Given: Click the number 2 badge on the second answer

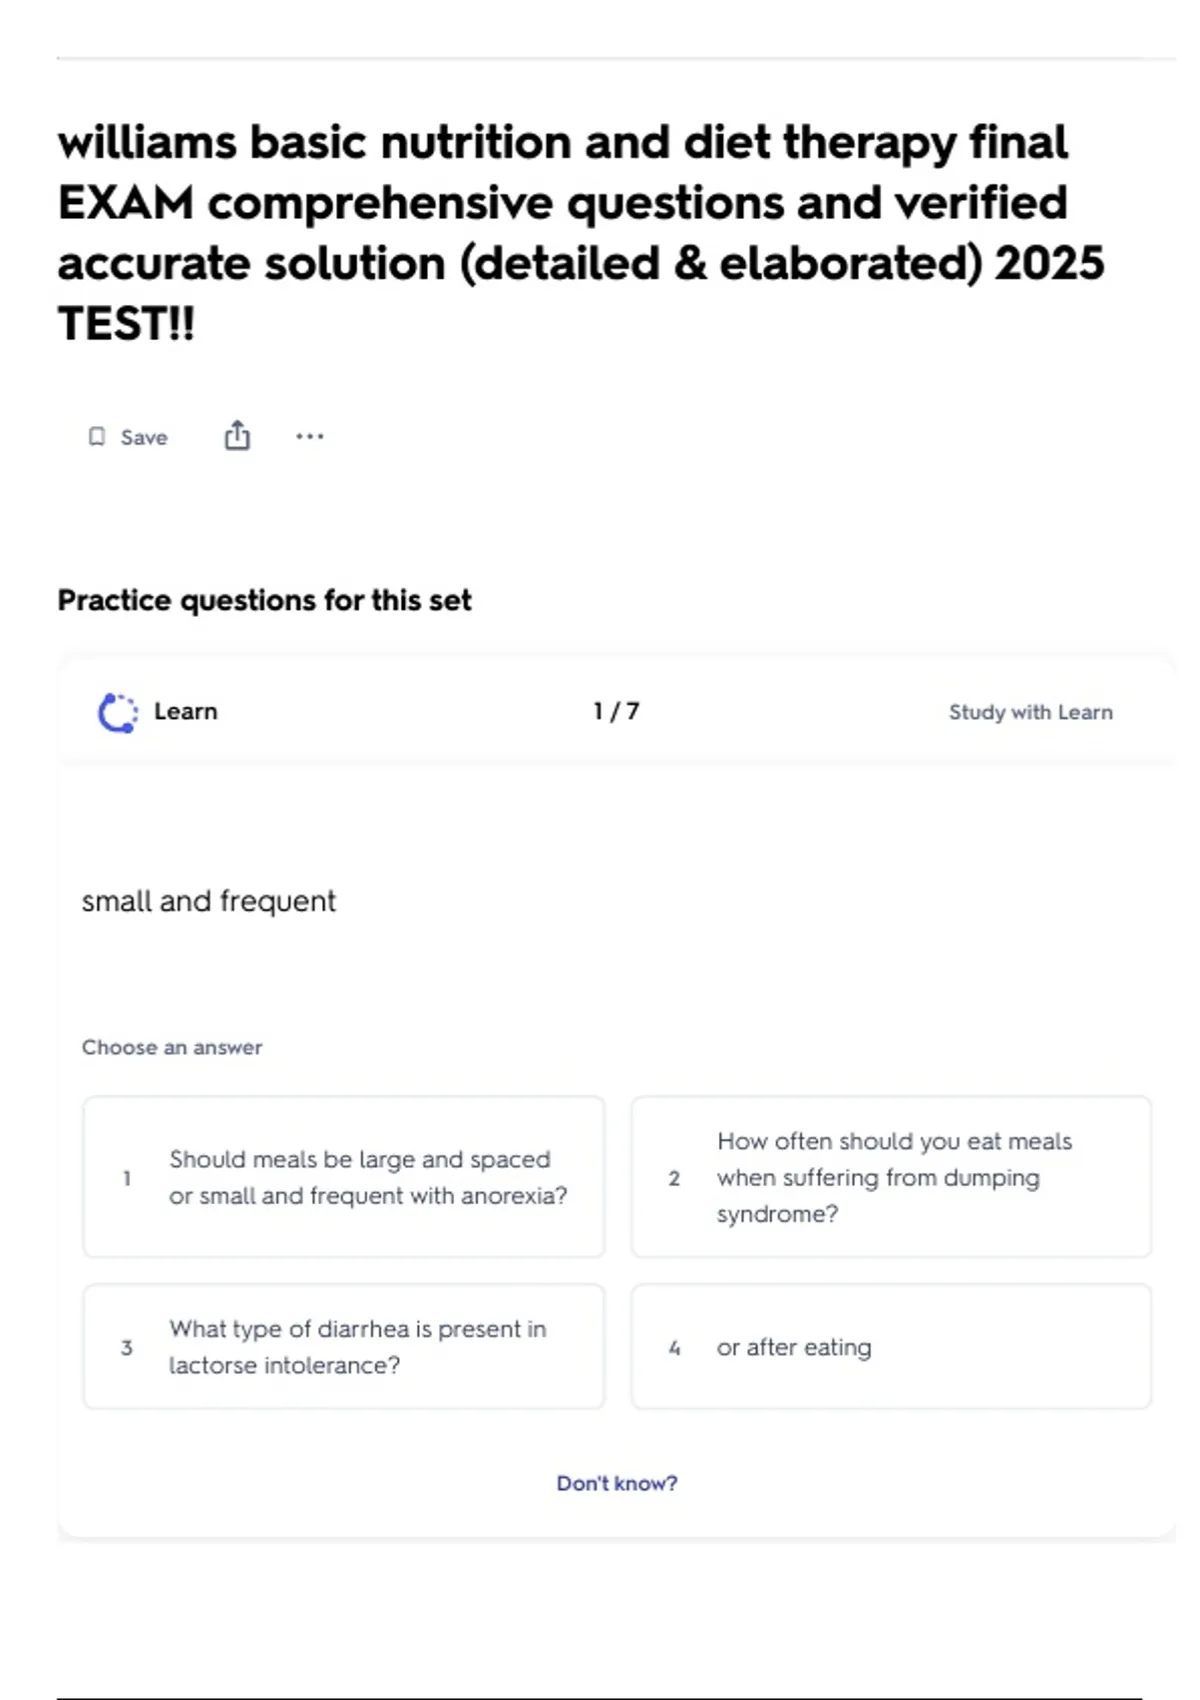Looking at the screenshot, I should pyautogui.click(x=674, y=1178).
